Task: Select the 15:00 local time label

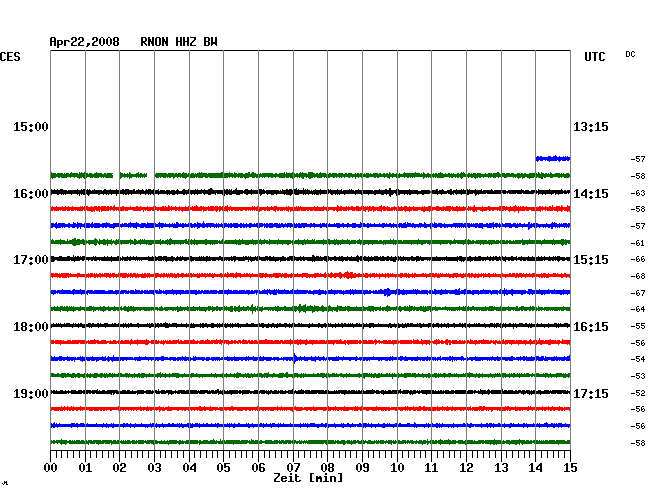Action: 31,127
